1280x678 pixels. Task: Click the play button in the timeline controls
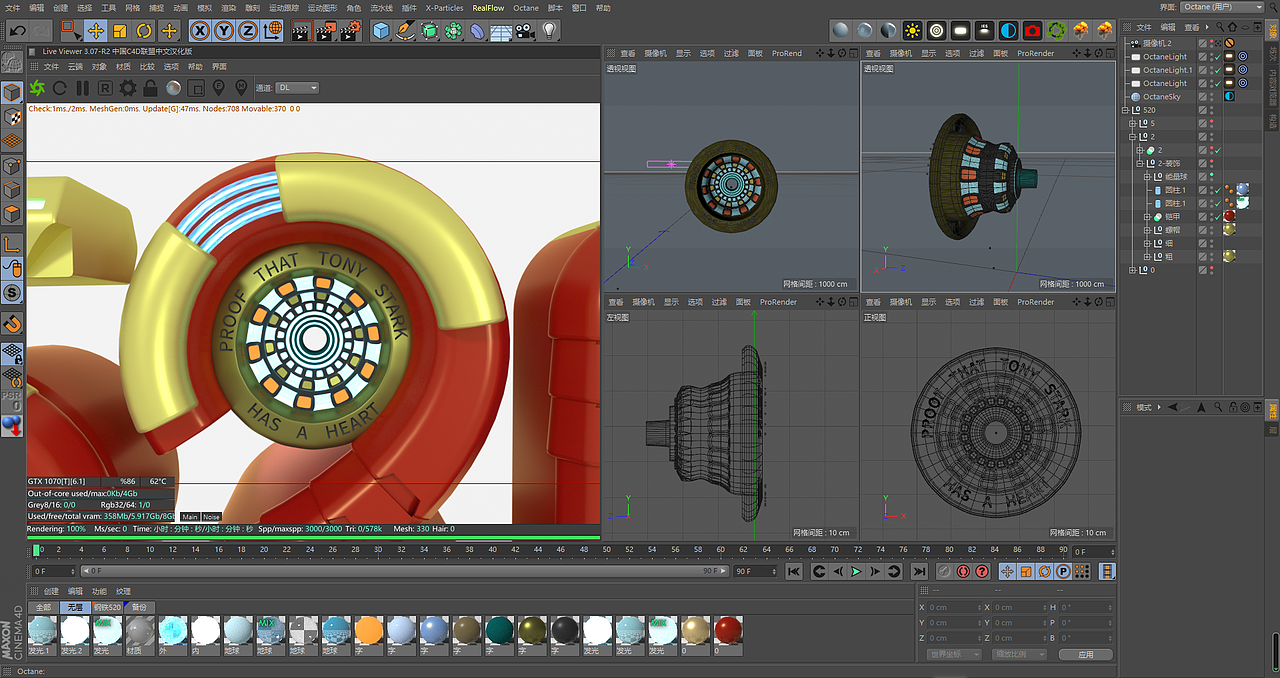[x=855, y=571]
